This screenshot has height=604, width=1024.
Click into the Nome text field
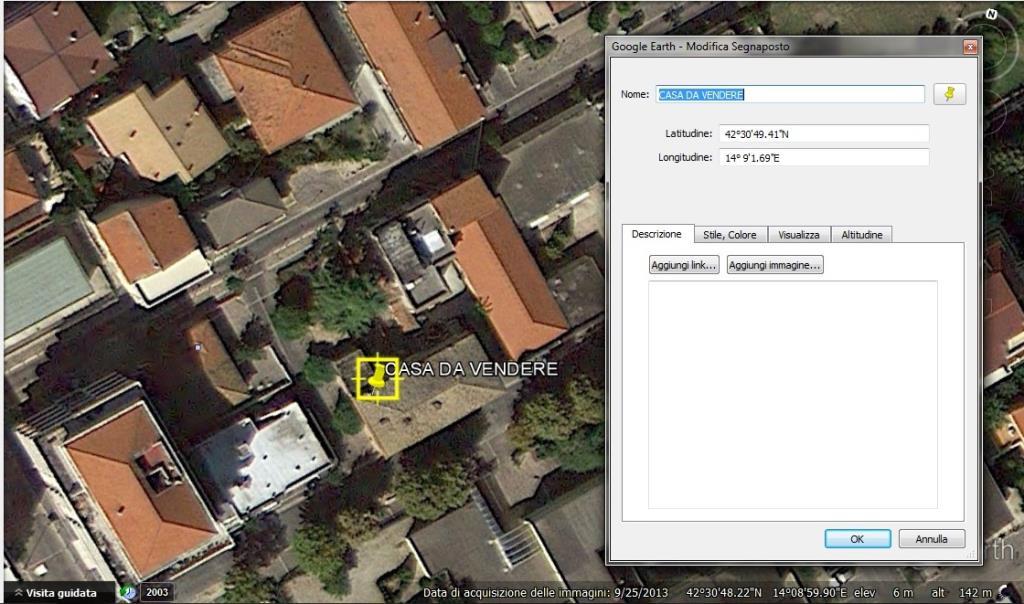(790, 95)
